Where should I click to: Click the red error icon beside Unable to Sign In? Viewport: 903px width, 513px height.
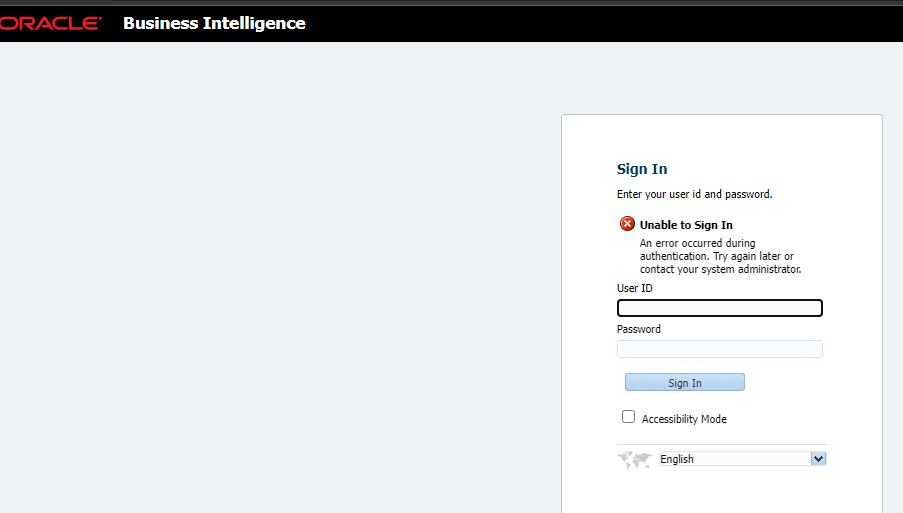click(627, 224)
